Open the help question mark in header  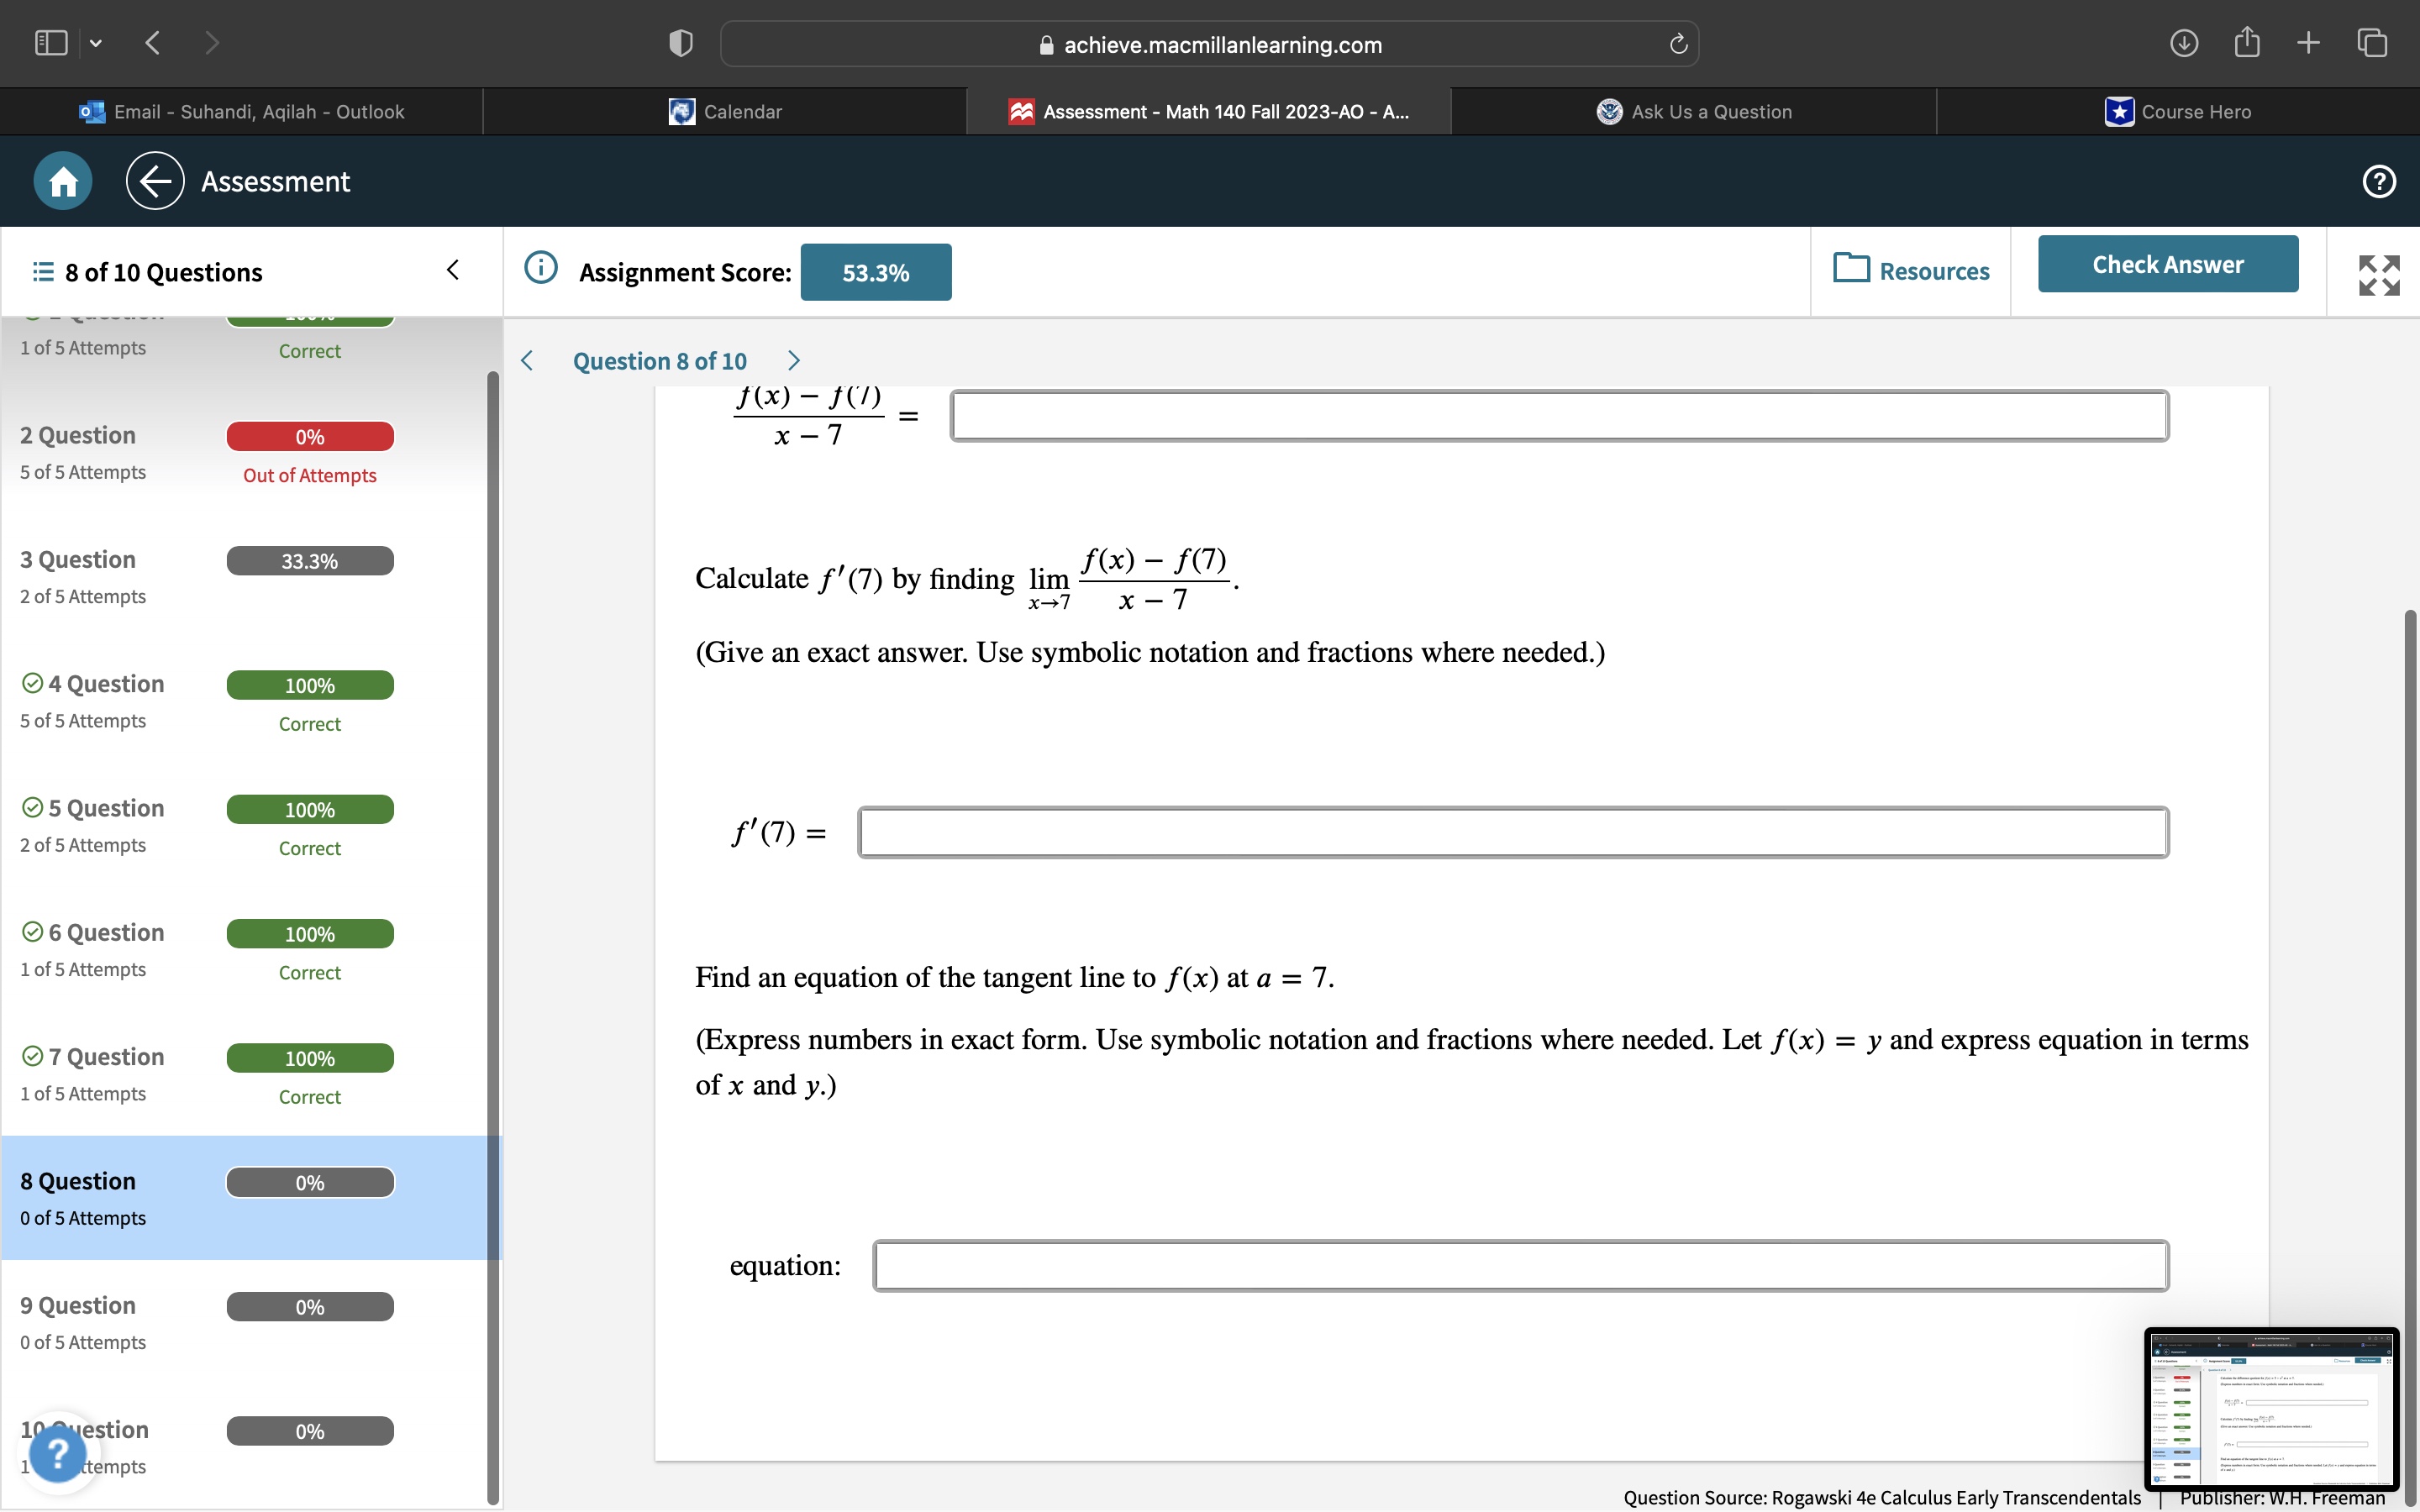tap(2378, 181)
